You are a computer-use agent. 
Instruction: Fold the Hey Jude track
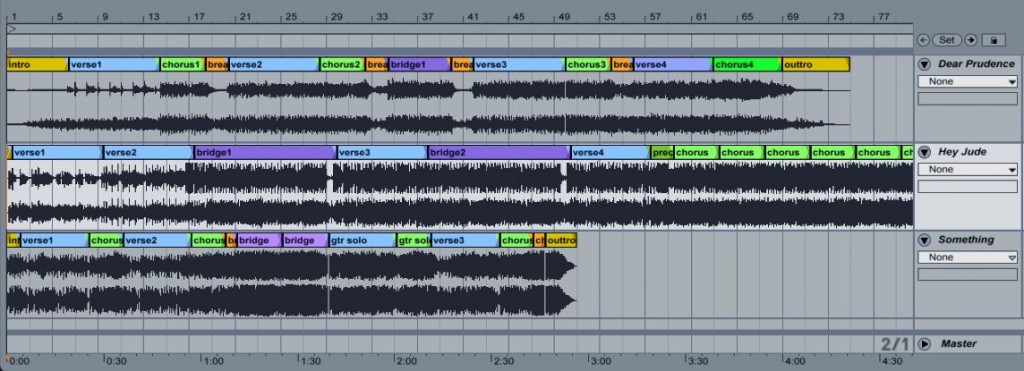pos(924,152)
